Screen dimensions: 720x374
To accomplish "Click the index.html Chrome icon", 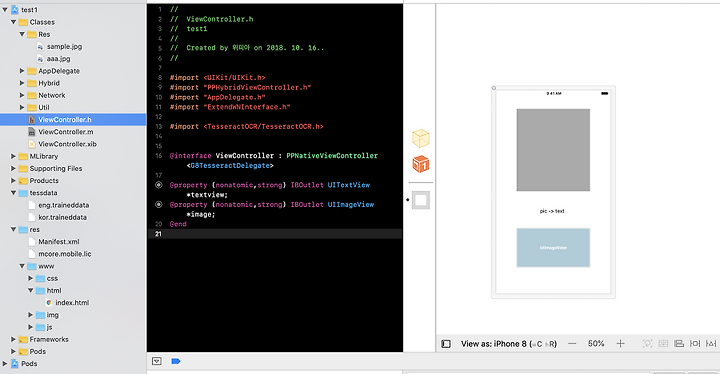I will coord(49,303).
